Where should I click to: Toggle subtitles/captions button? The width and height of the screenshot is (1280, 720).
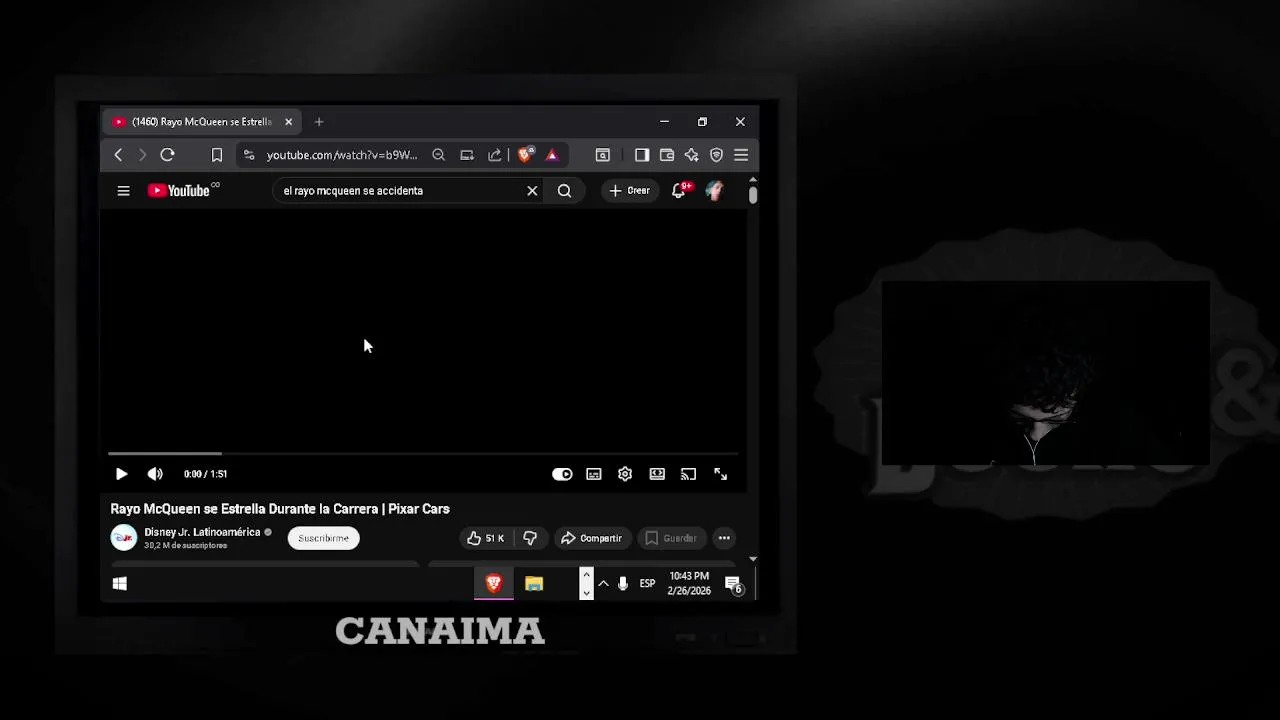point(594,474)
